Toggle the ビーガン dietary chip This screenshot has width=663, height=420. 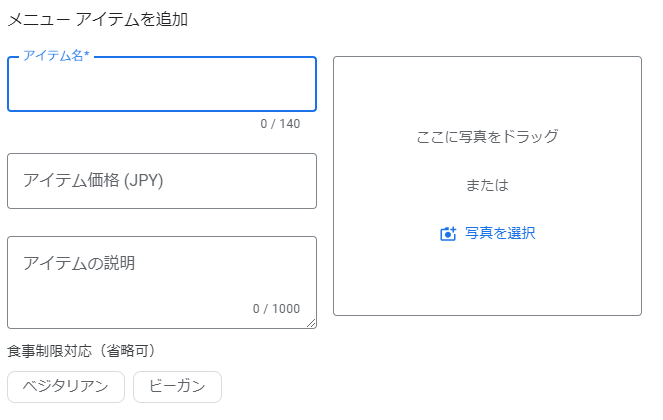pos(177,387)
